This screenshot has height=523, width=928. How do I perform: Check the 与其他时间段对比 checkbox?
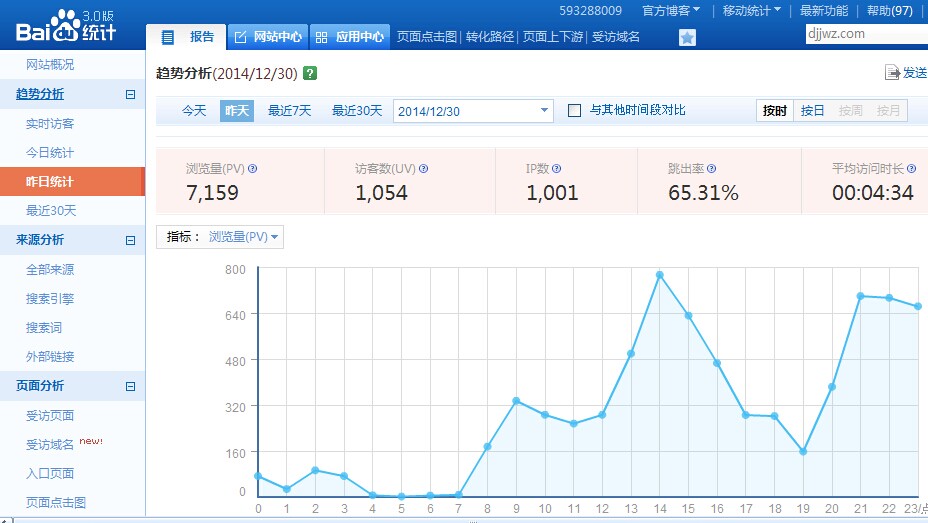tap(574, 111)
